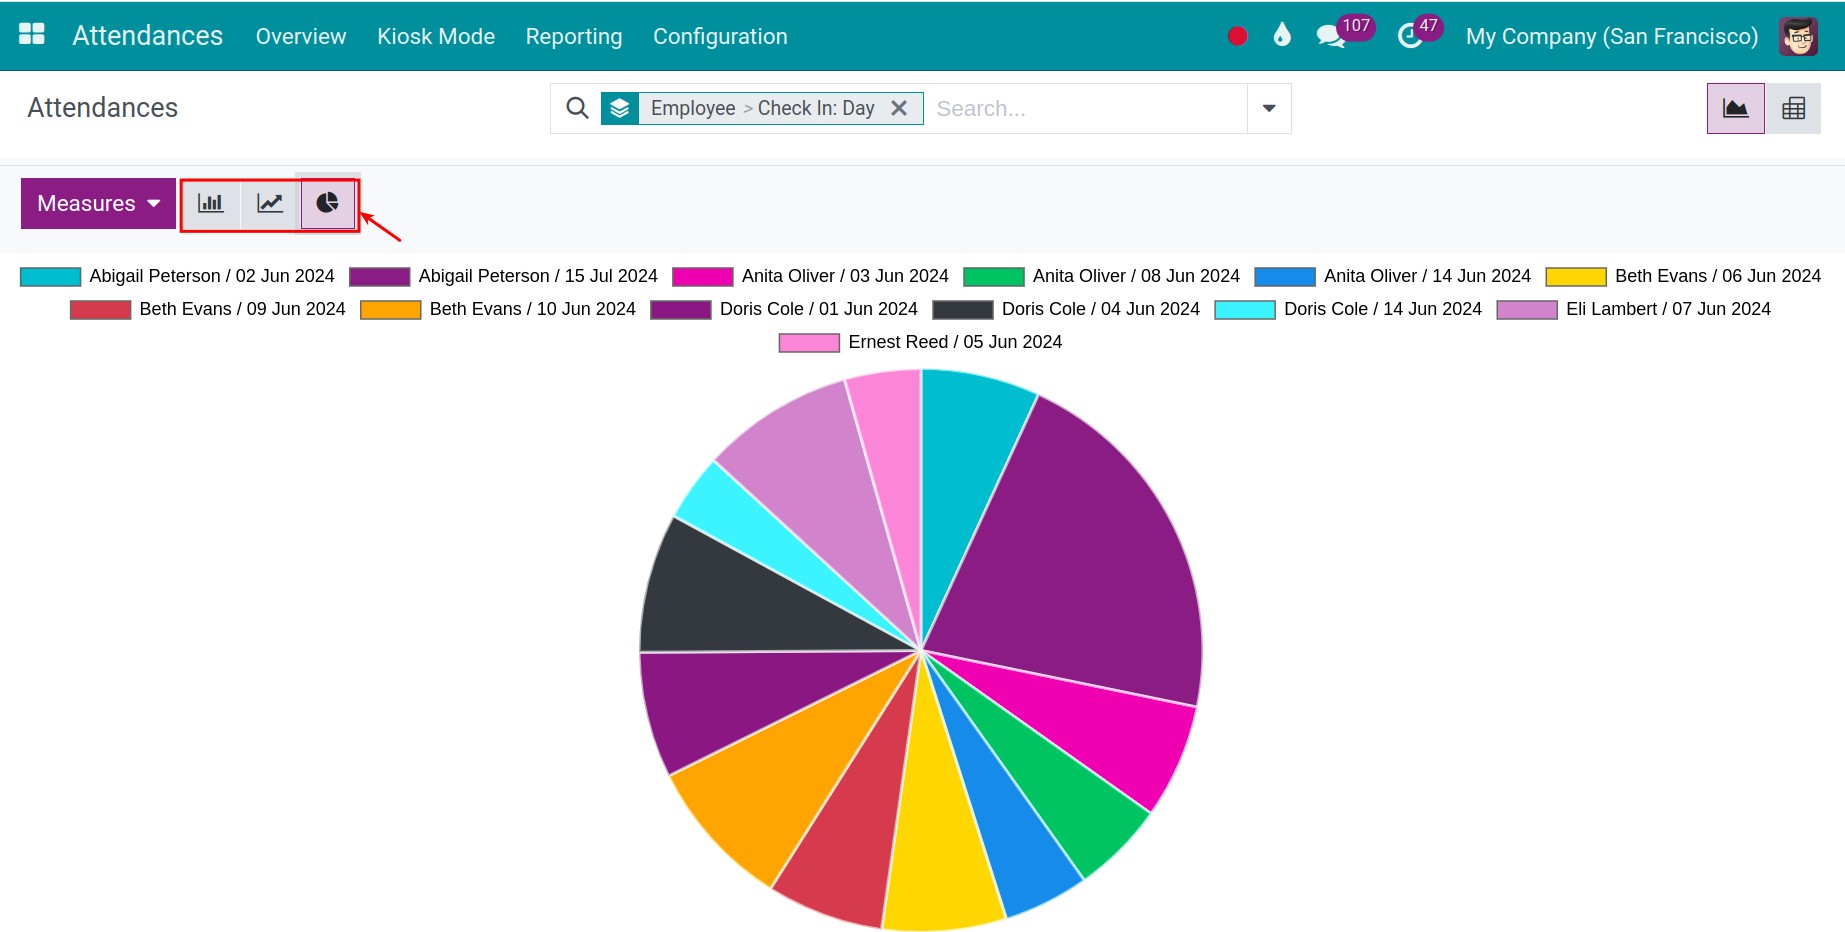Click the pink Ernest Reed / 05 Jun 2024 swatch
Screen dimensions: 1845x932
(809, 343)
